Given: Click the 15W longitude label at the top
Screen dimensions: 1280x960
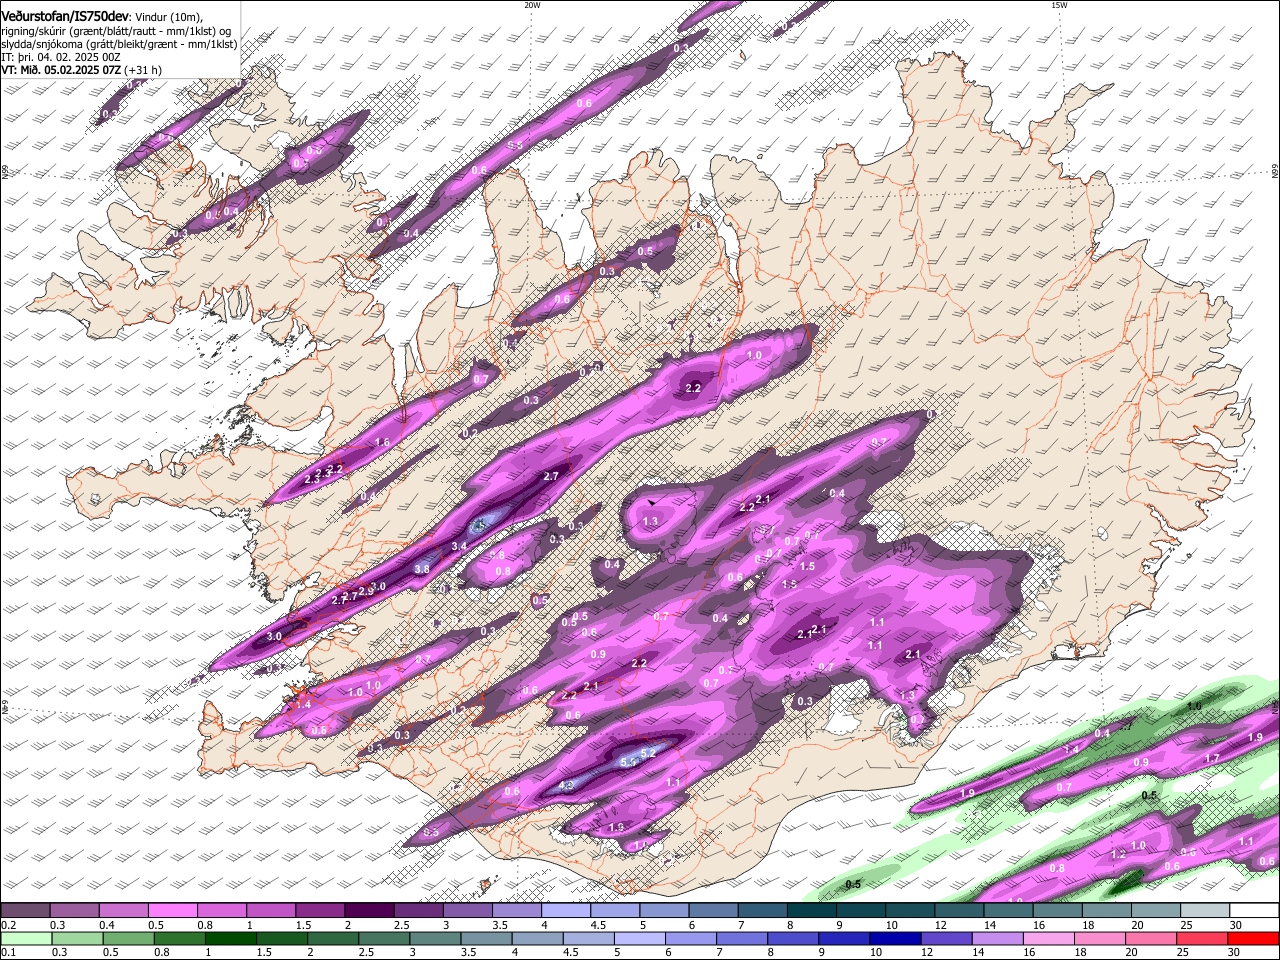Looking at the screenshot, I should pyautogui.click(x=1058, y=5).
